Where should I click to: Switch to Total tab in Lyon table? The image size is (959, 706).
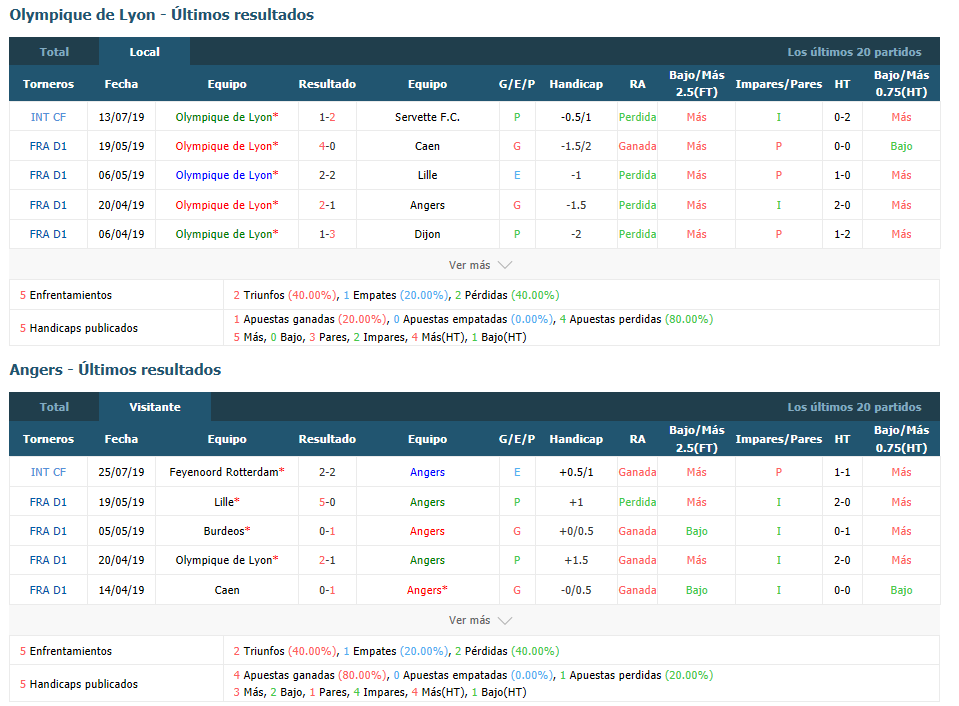point(54,52)
